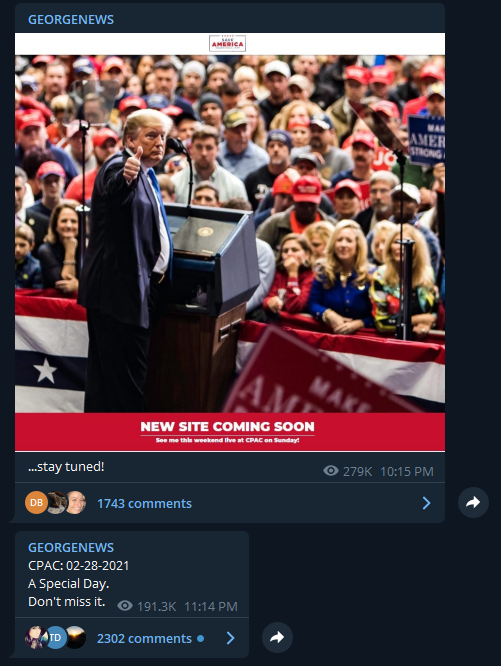The image size is (501, 666).
Task: Open the GEORGENEWS channel name on the image post
Action: tap(71, 20)
